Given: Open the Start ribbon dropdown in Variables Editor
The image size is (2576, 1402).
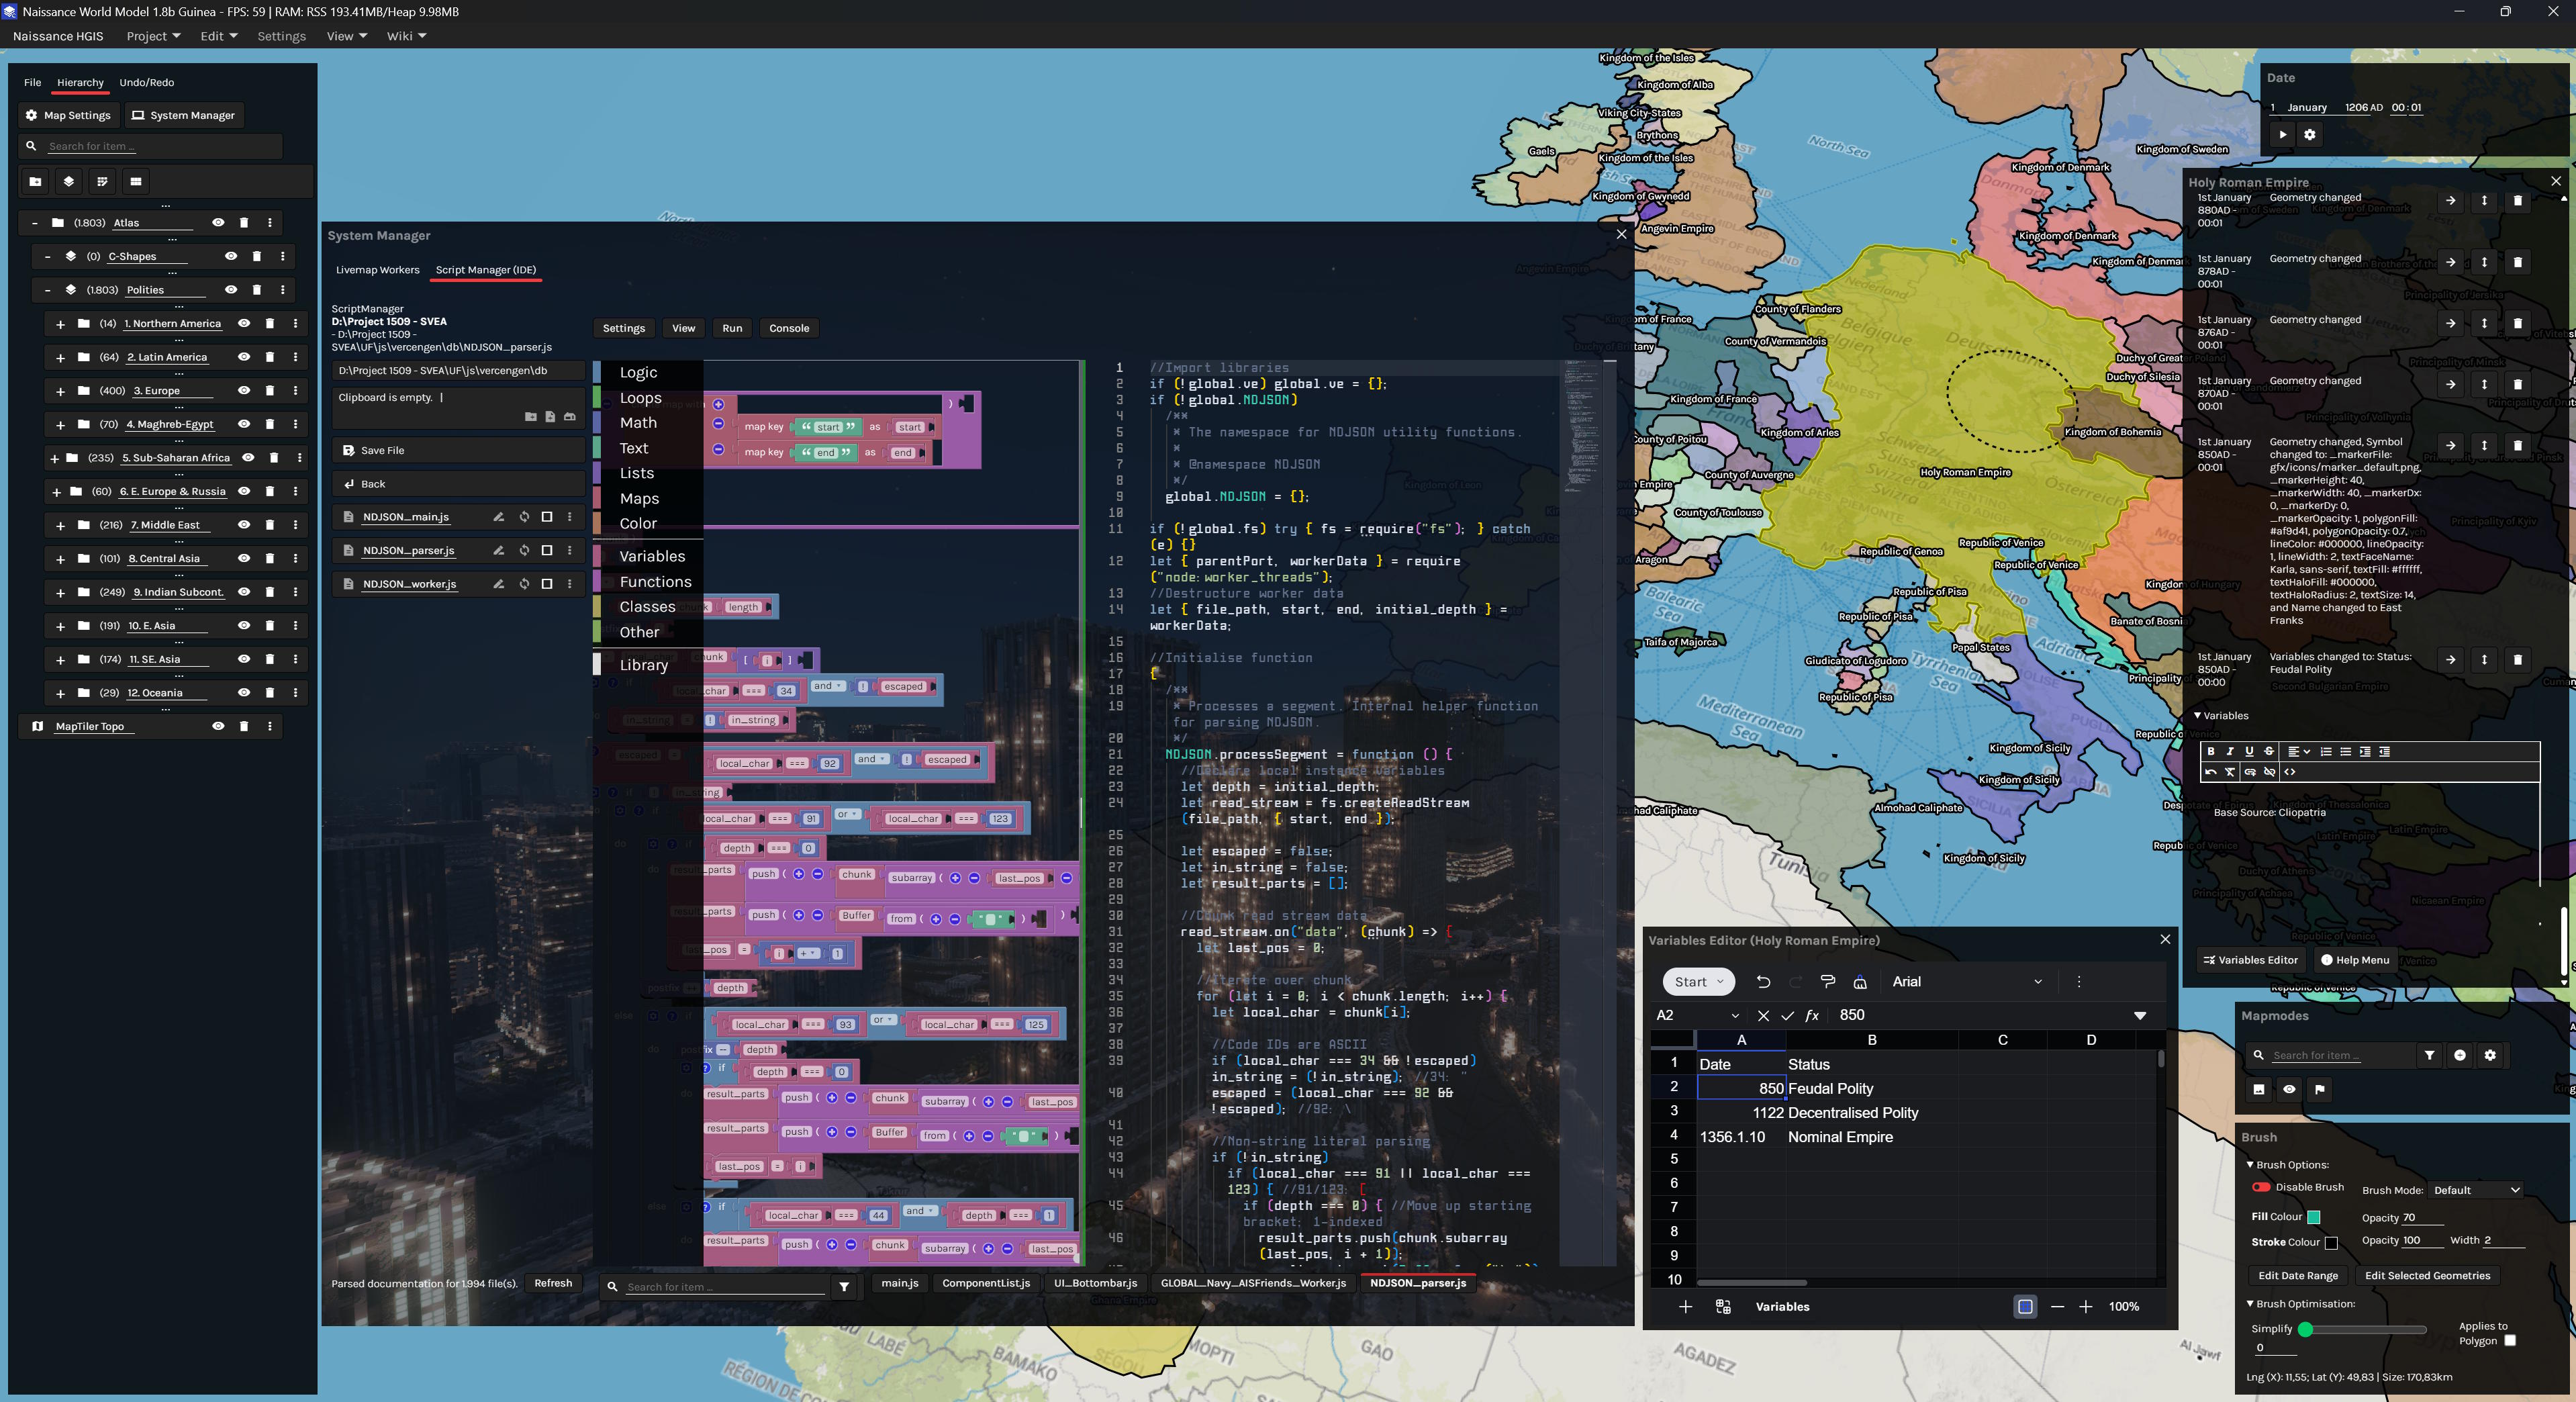Looking at the screenshot, I should tap(1698, 982).
